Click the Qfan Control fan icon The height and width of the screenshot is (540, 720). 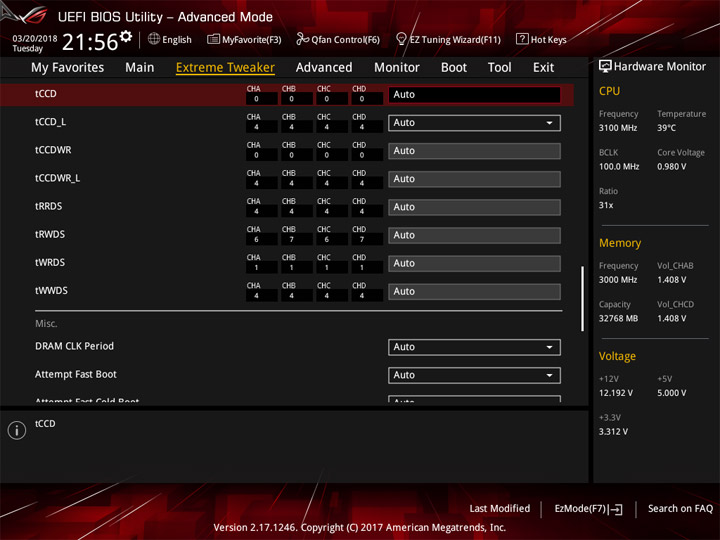pyautogui.click(x=302, y=39)
